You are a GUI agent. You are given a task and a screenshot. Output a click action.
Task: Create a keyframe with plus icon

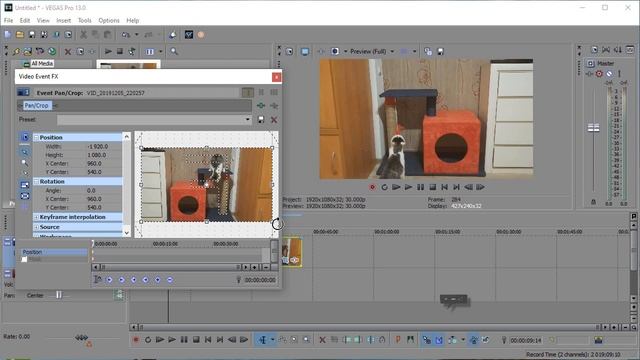(158, 280)
